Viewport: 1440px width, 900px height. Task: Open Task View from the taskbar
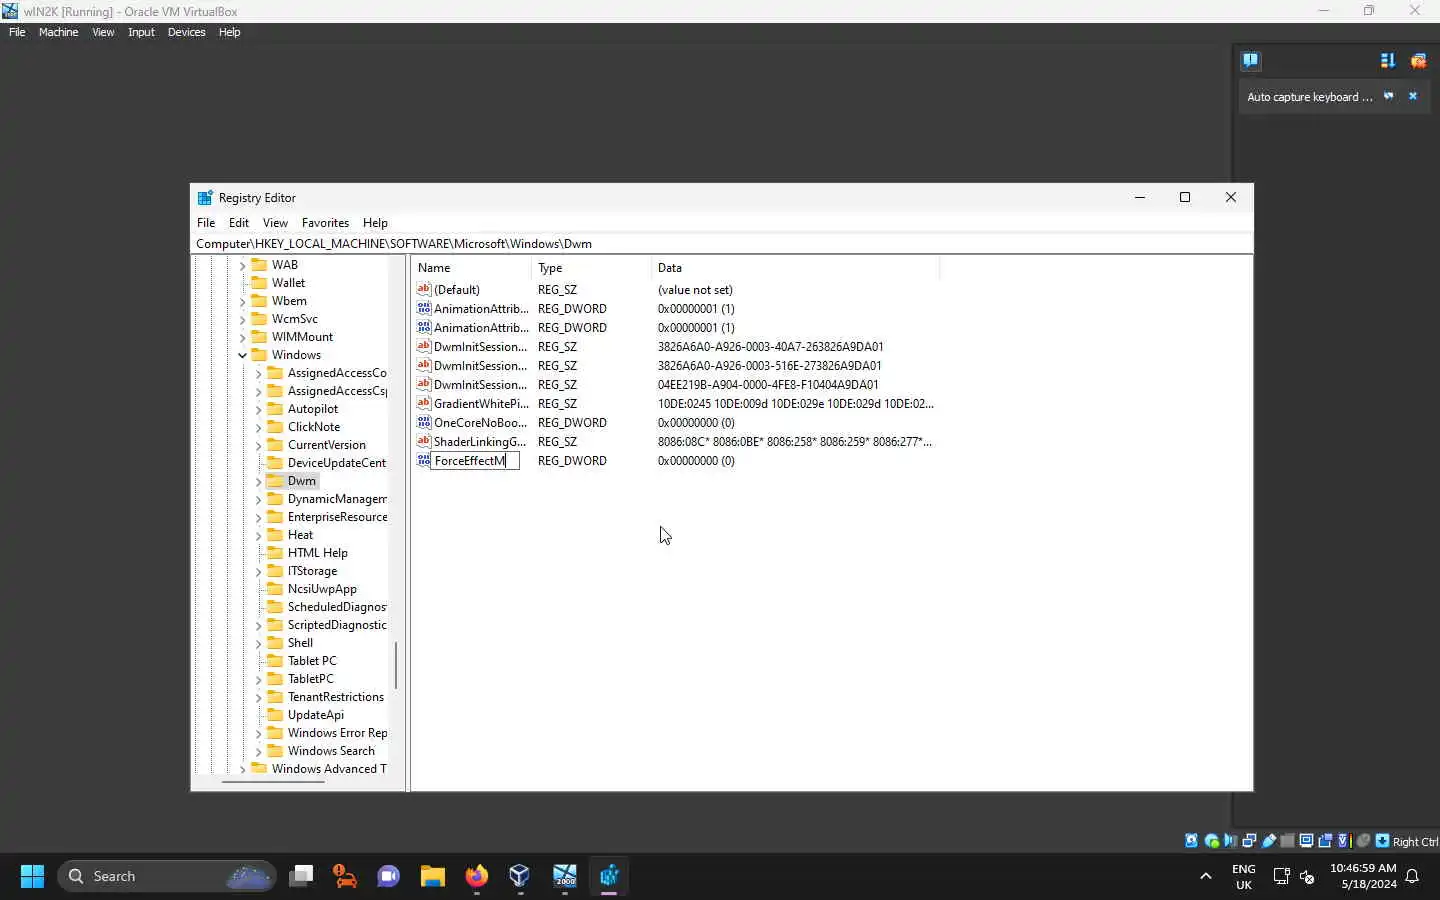point(301,876)
